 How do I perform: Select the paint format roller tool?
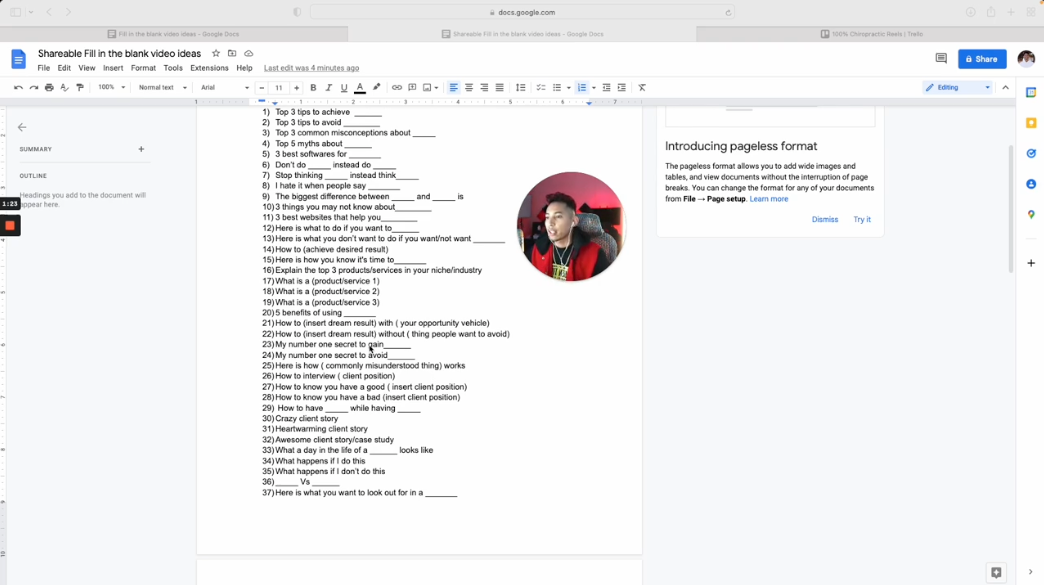pos(80,88)
